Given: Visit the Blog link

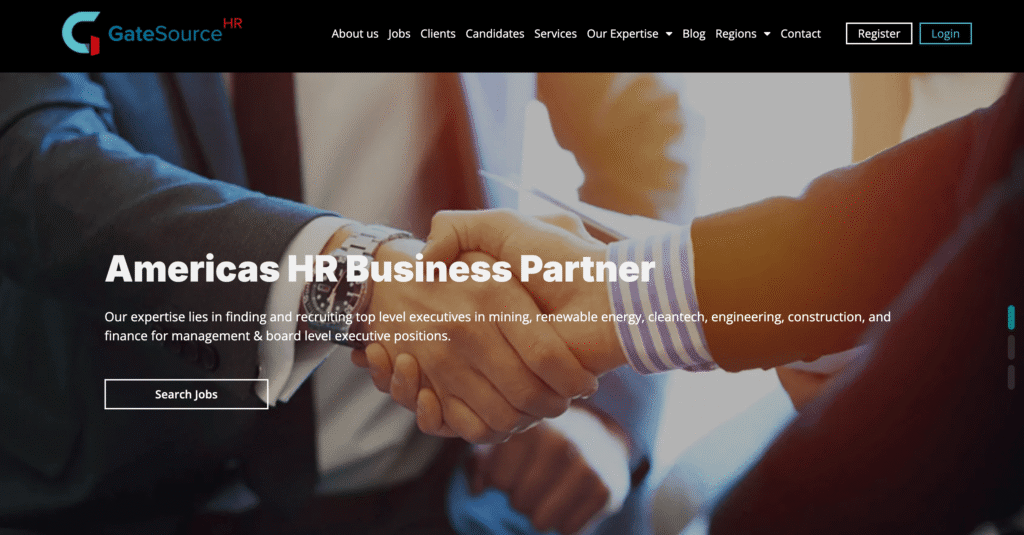Looking at the screenshot, I should 694,34.
